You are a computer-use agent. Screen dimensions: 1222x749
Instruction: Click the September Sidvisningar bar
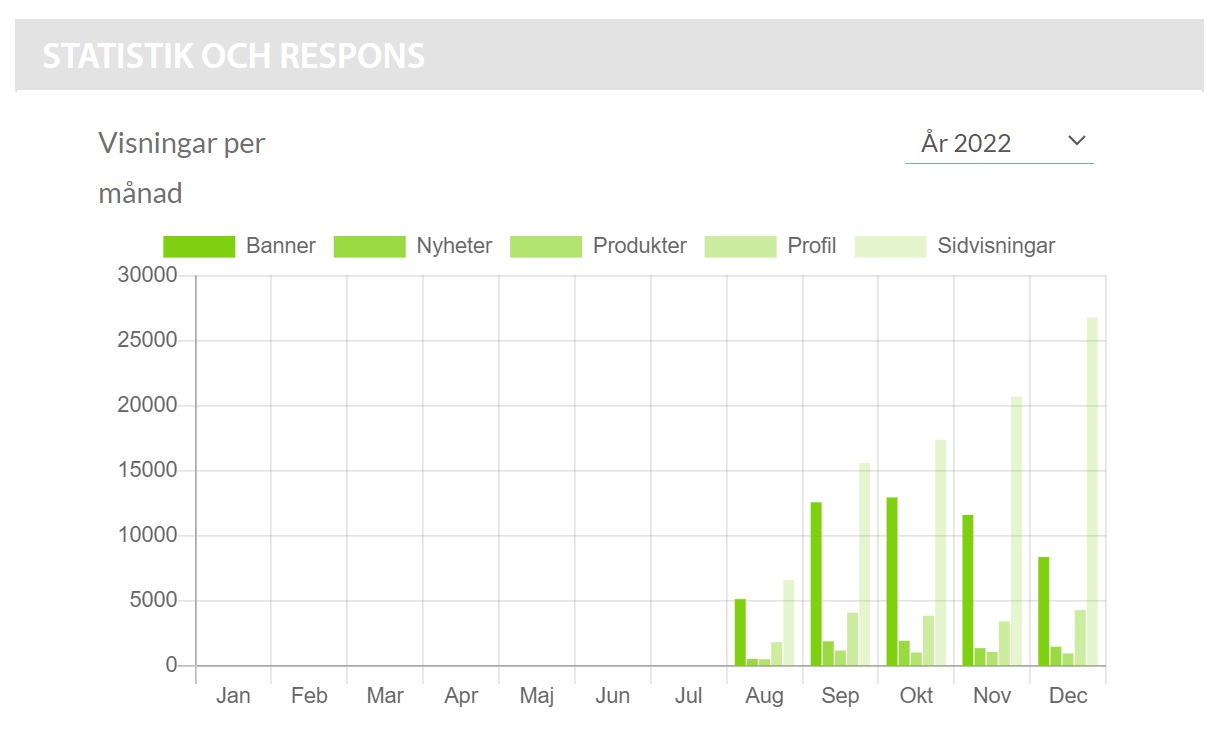coord(864,565)
